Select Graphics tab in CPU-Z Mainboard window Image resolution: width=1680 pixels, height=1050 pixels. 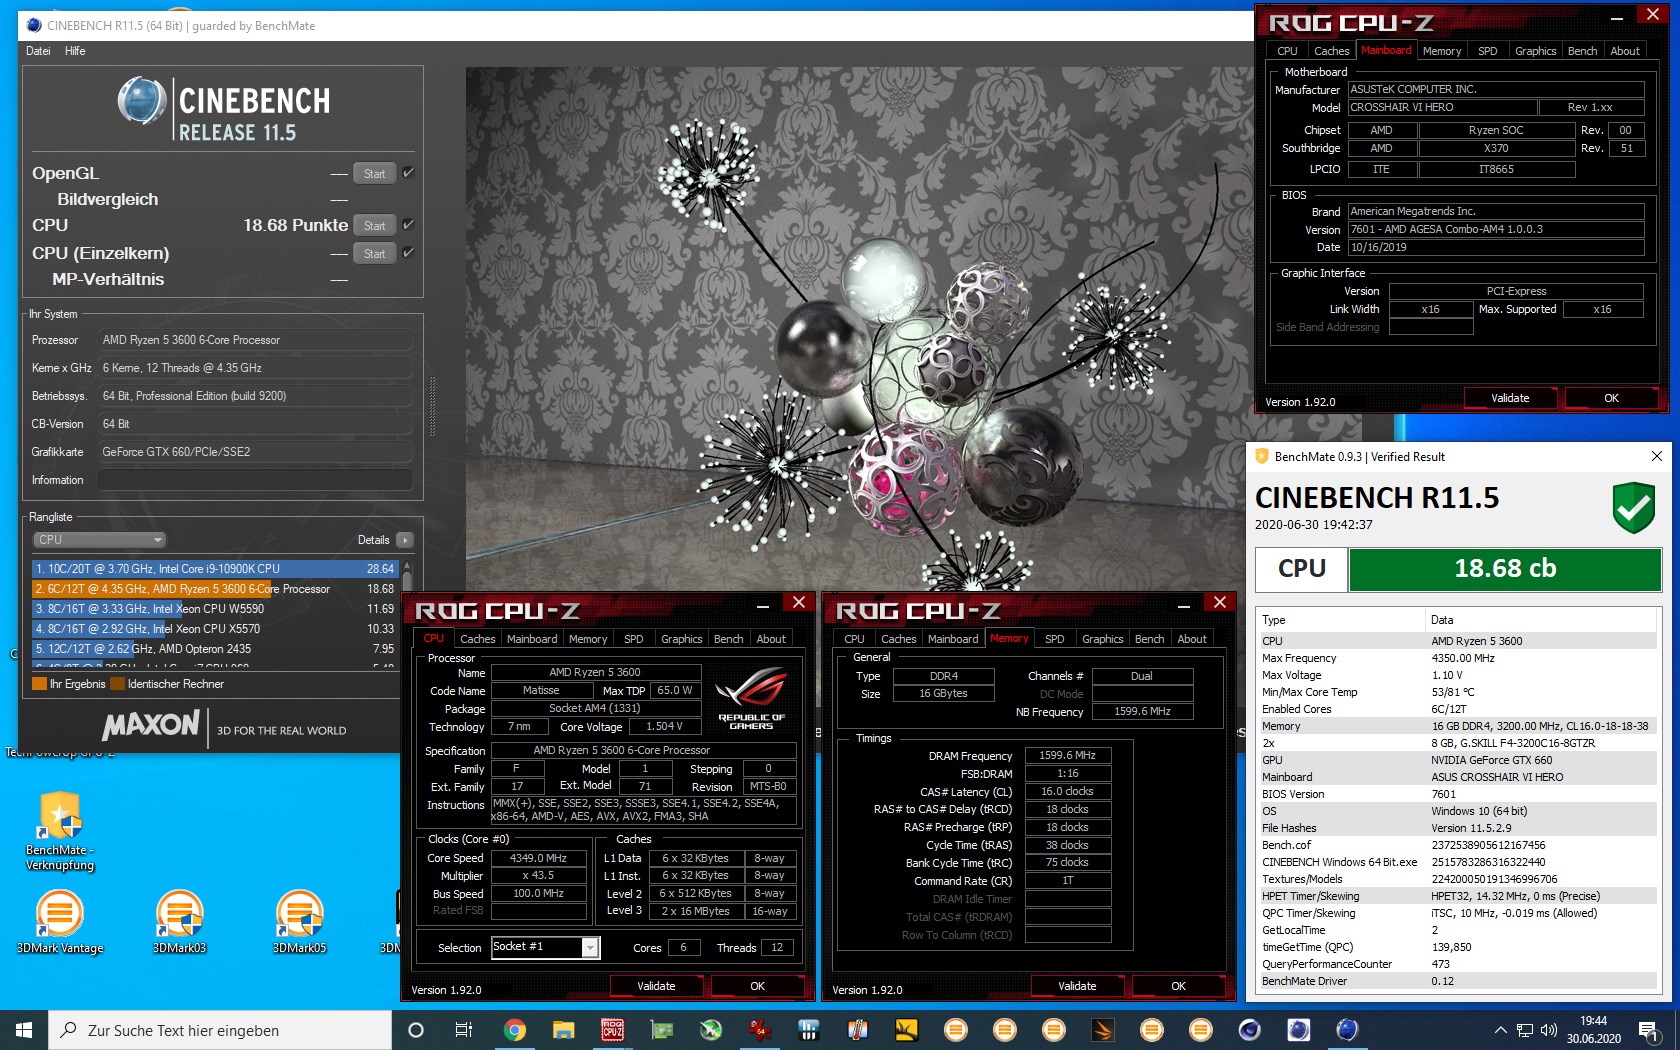[1535, 51]
